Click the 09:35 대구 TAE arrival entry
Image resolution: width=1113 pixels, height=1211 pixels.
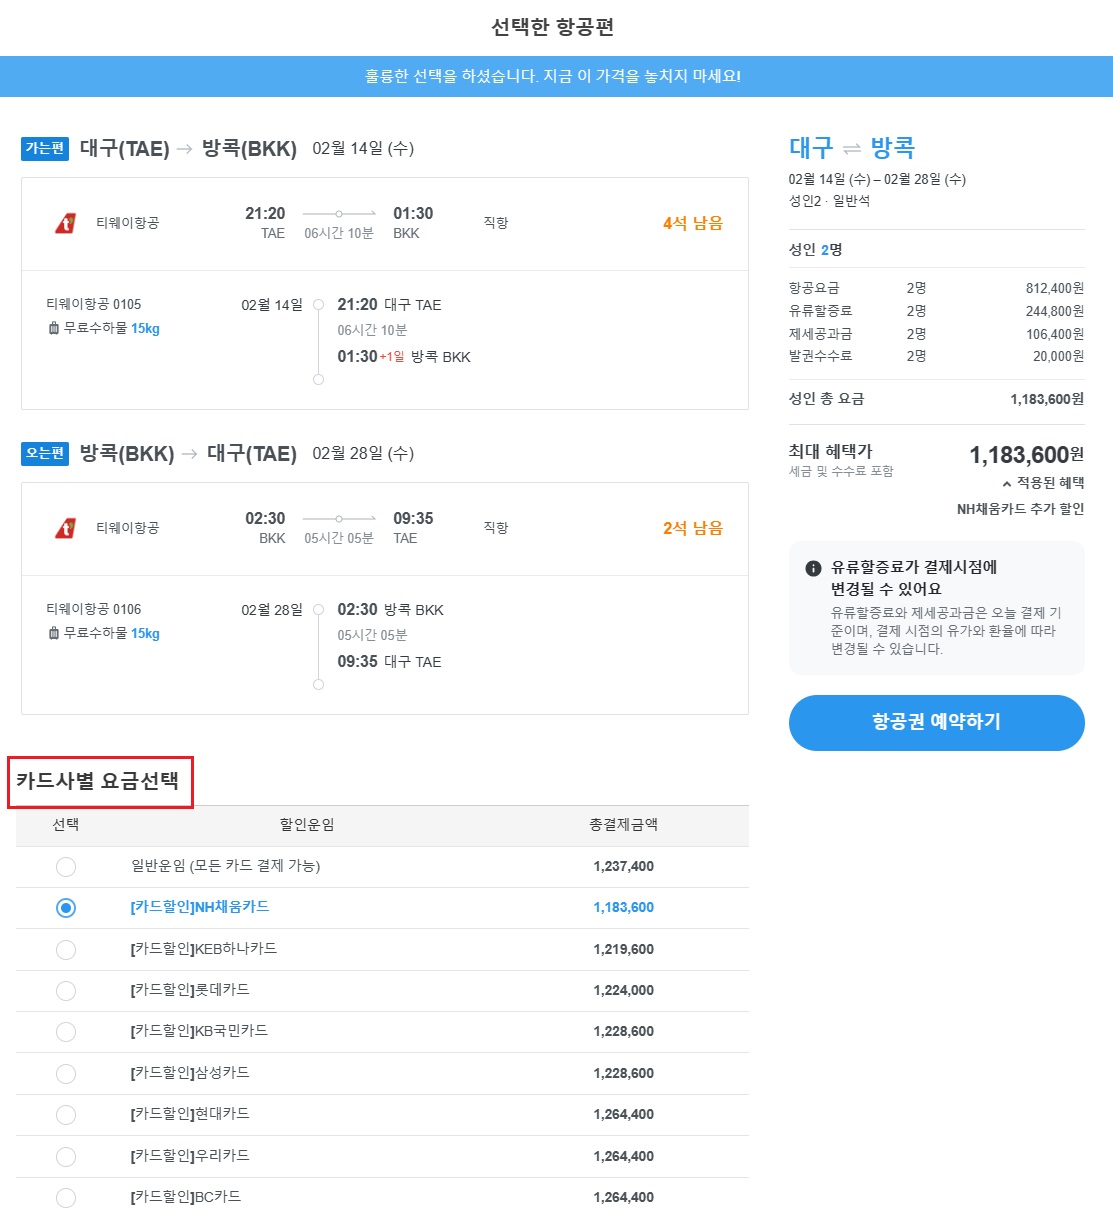point(390,662)
